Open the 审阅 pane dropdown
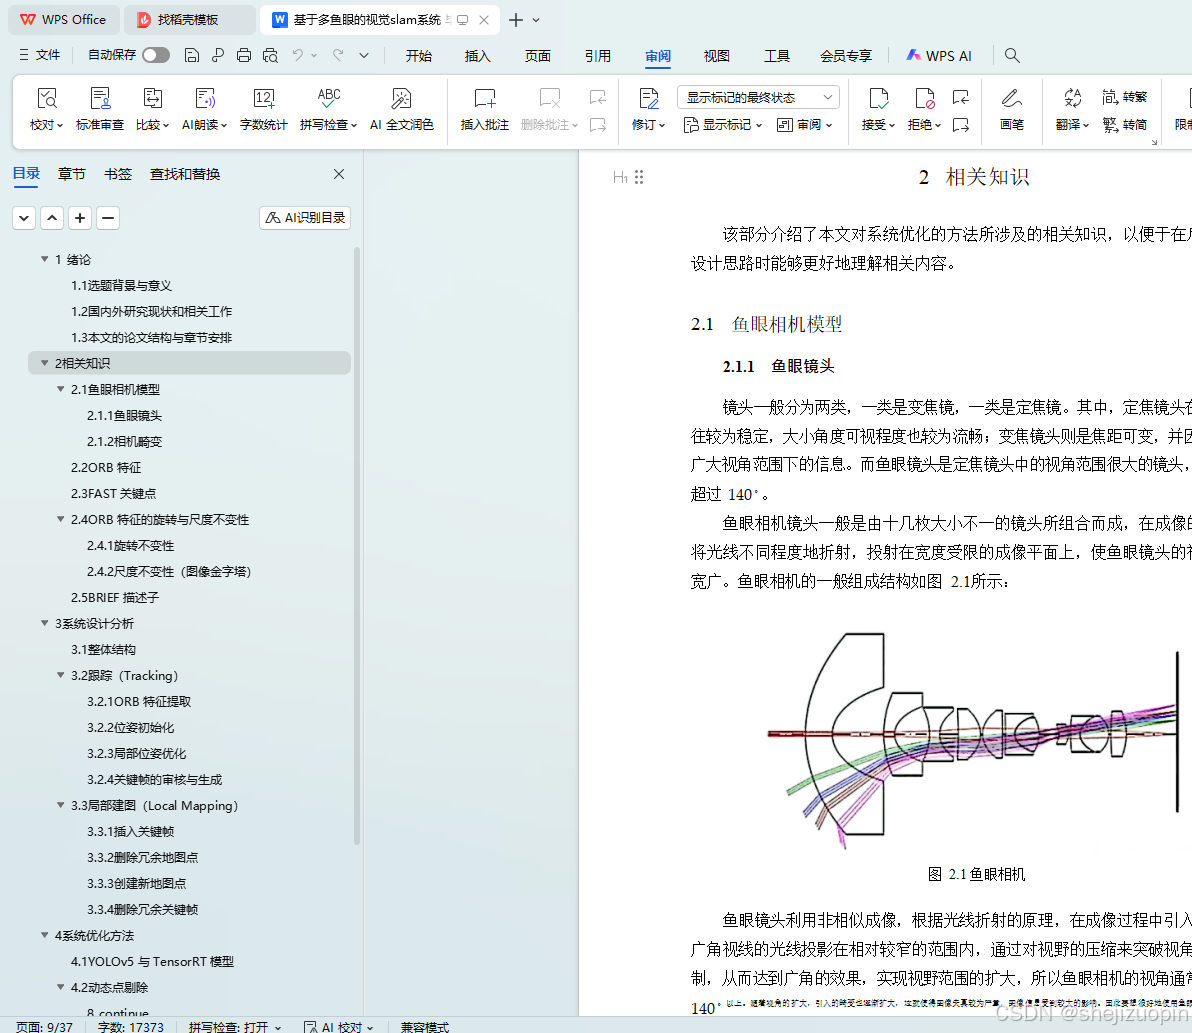This screenshot has height=1033, width=1192. (x=804, y=125)
